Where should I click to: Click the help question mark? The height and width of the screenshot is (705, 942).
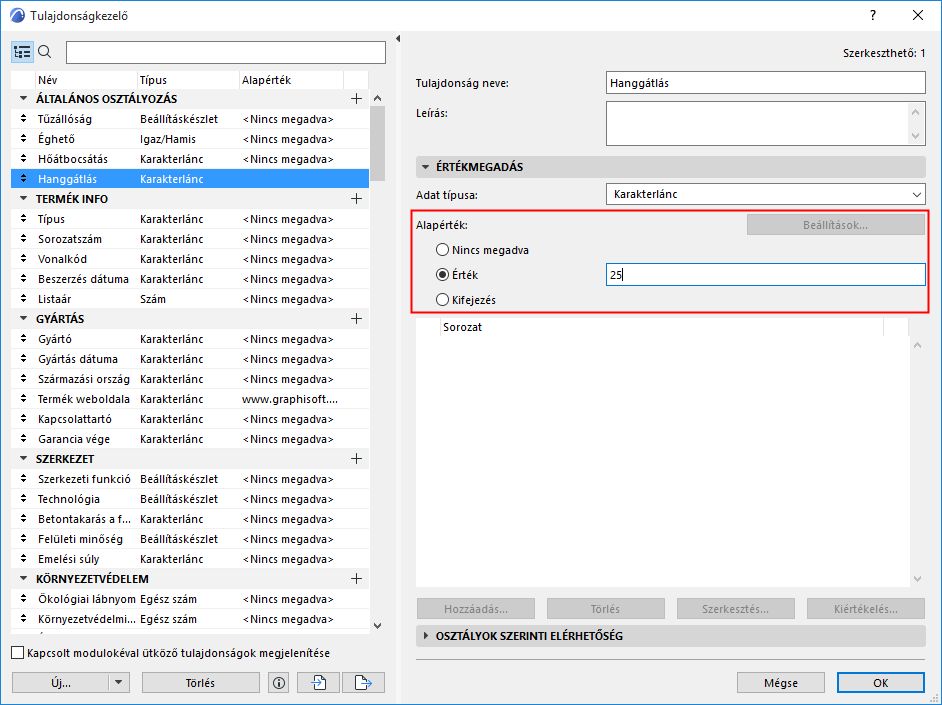pos(873,16)
